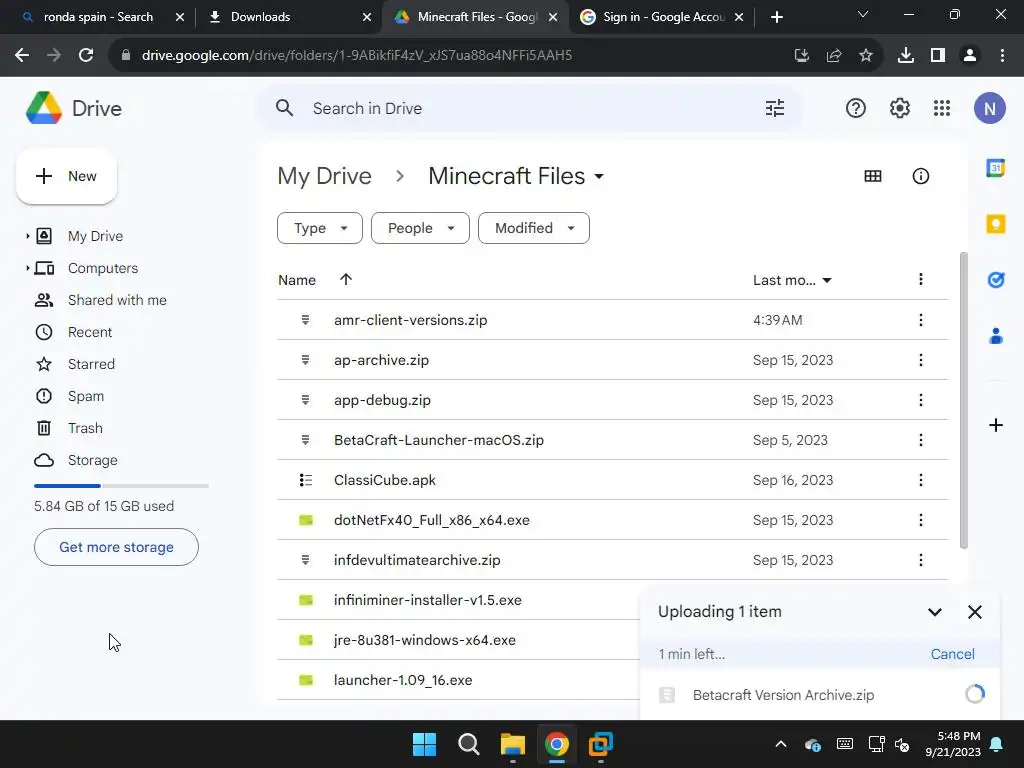Open more actions for dotNetFx40_Full_x86_x64.exe
Image resolution: width=1024 pixels, height=768 pixels.
(x=920, y=520)
